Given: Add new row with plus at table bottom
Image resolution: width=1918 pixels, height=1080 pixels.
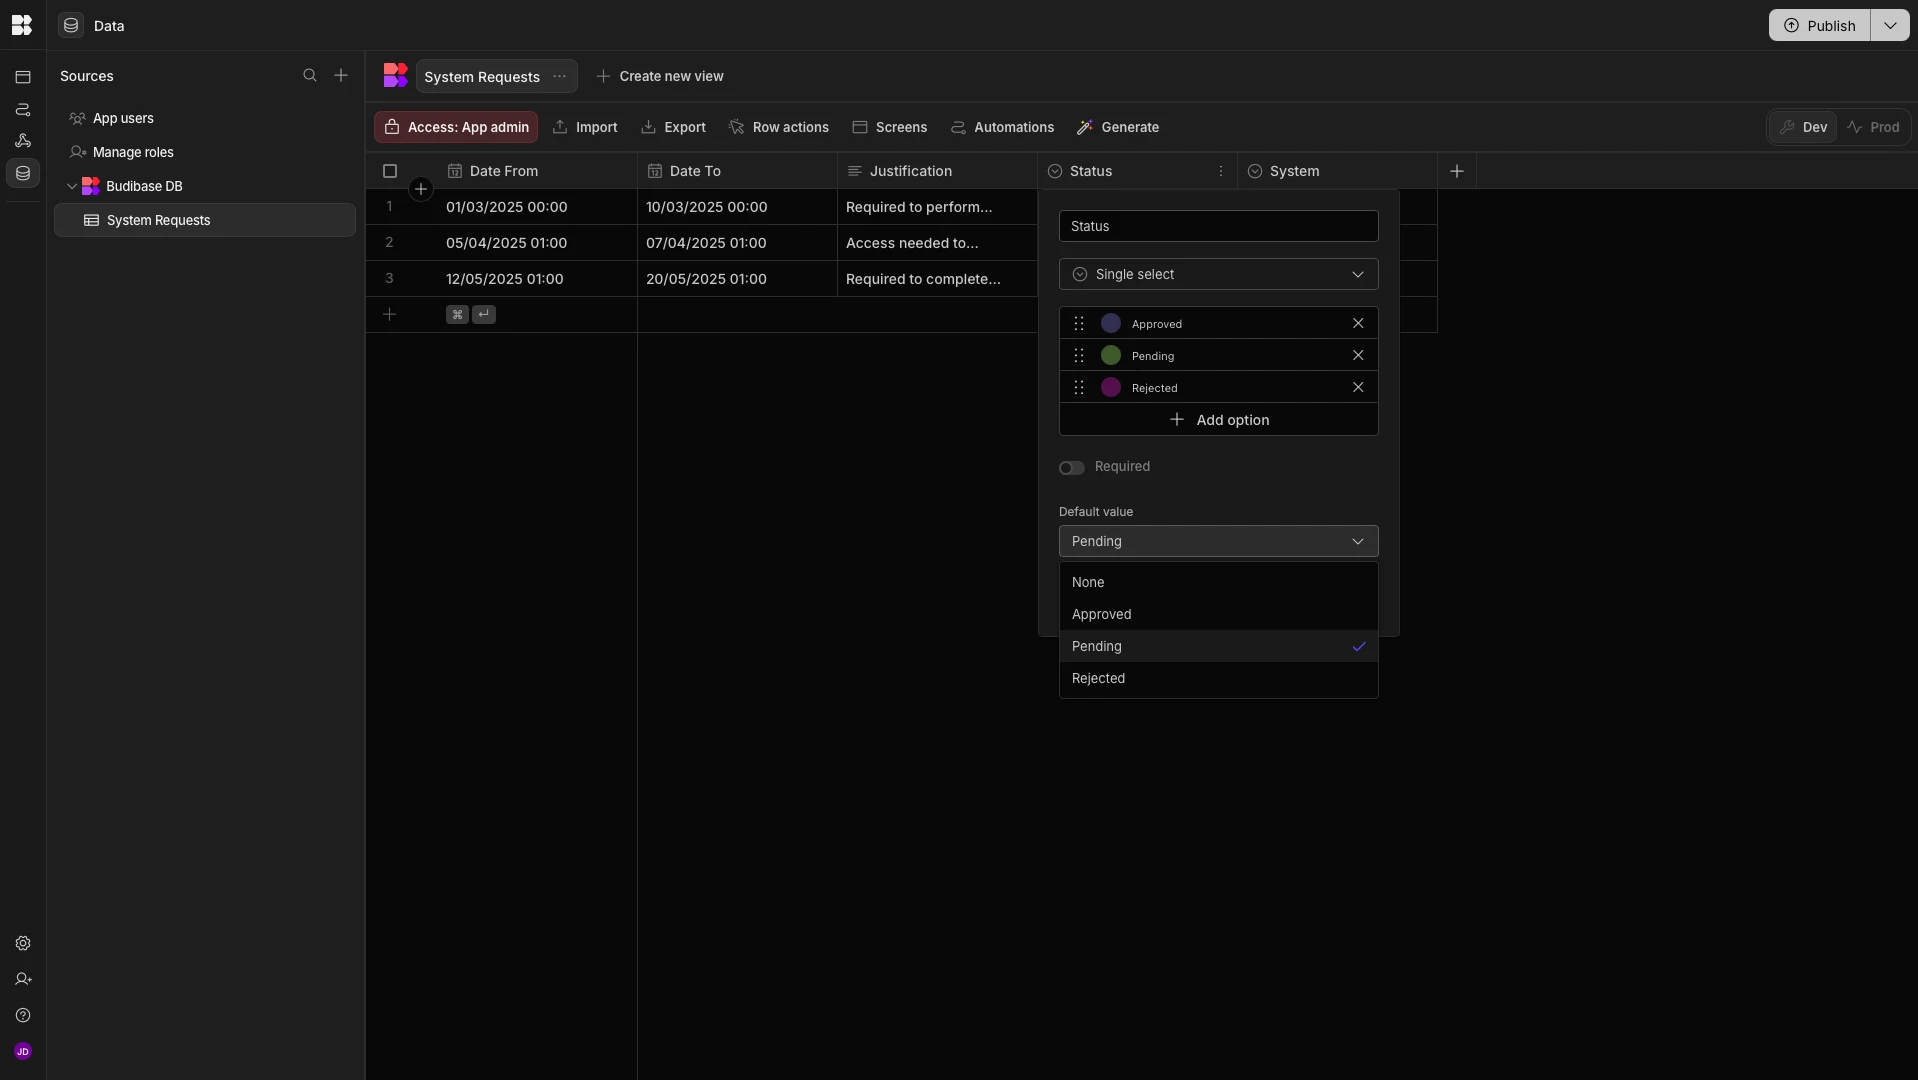Looking at the screenshot, I should tap(389, 314).
